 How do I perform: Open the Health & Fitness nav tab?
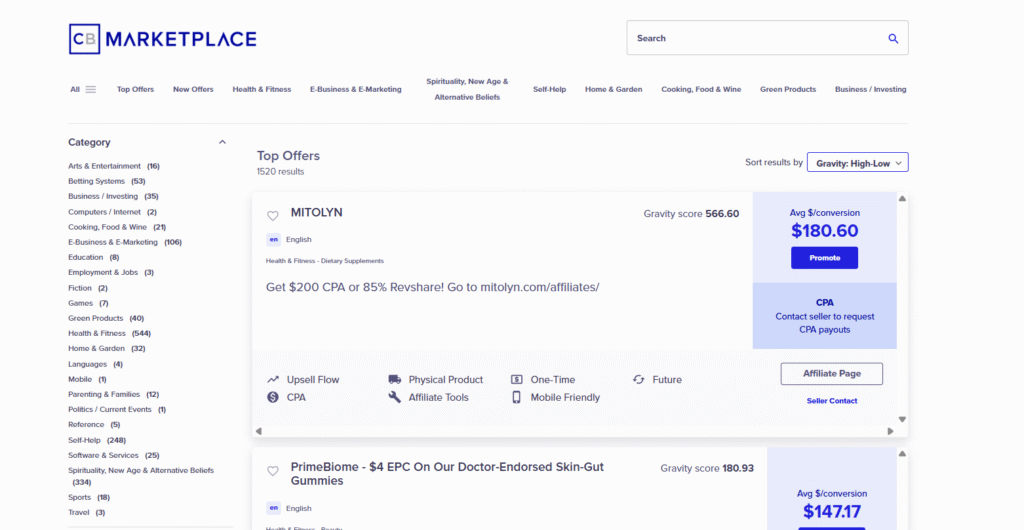(x=262, y=89)
